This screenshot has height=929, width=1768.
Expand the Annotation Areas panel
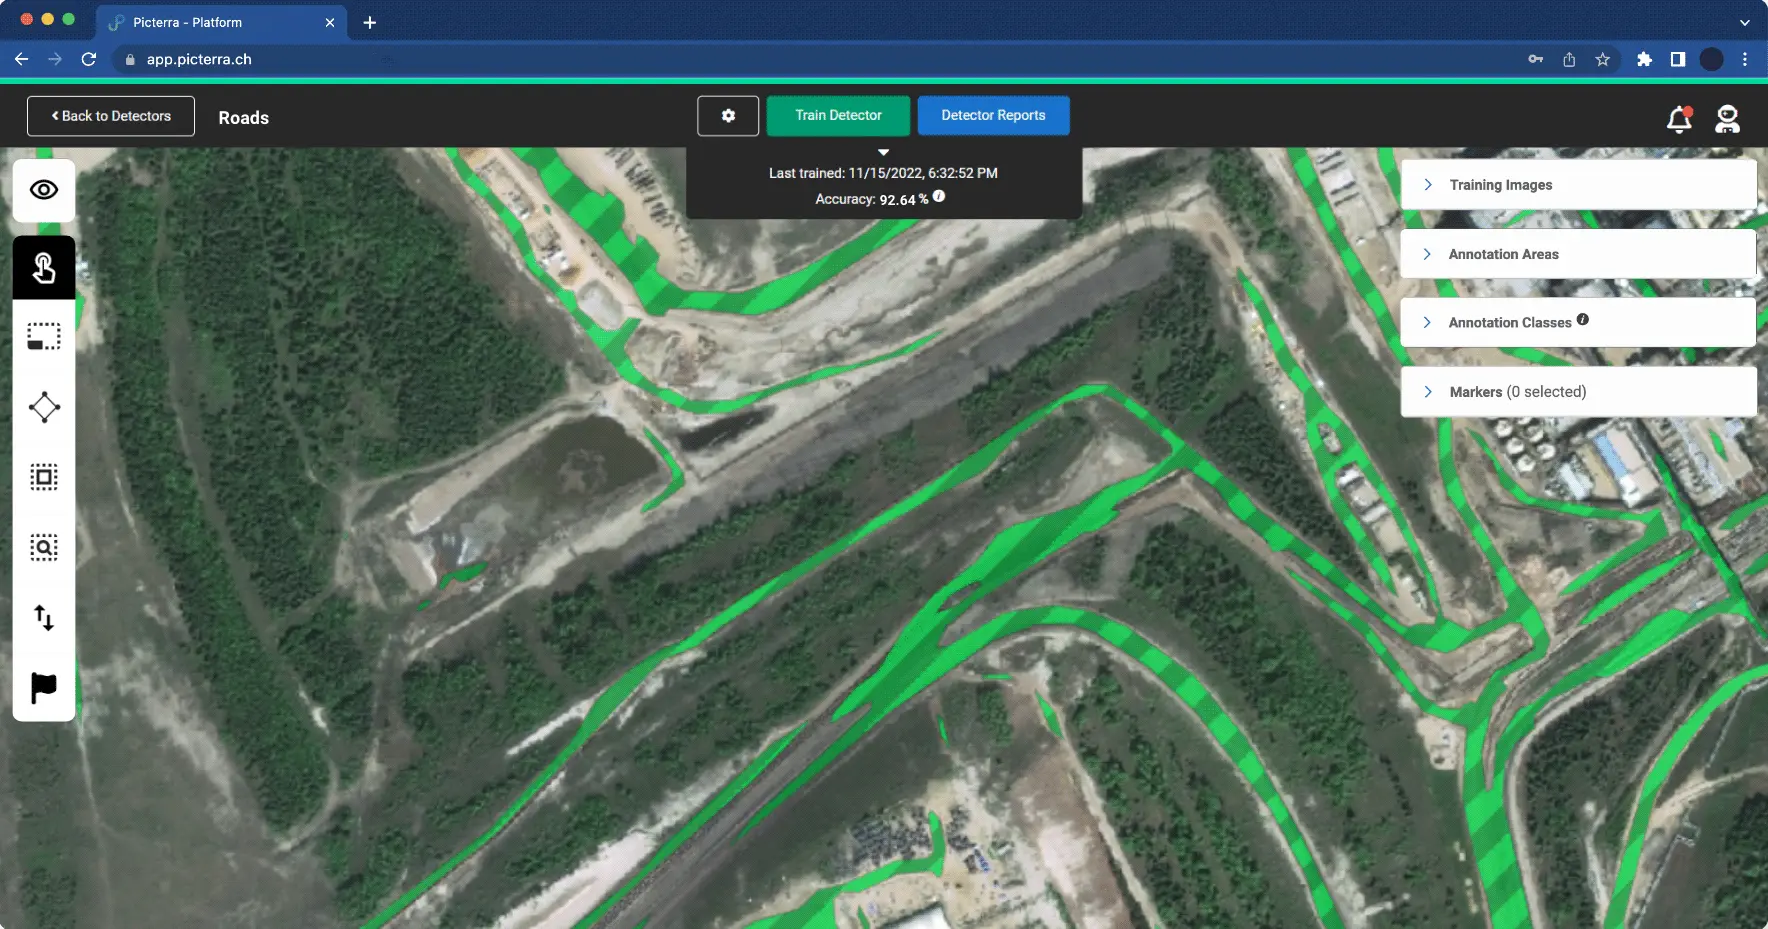1578,254
